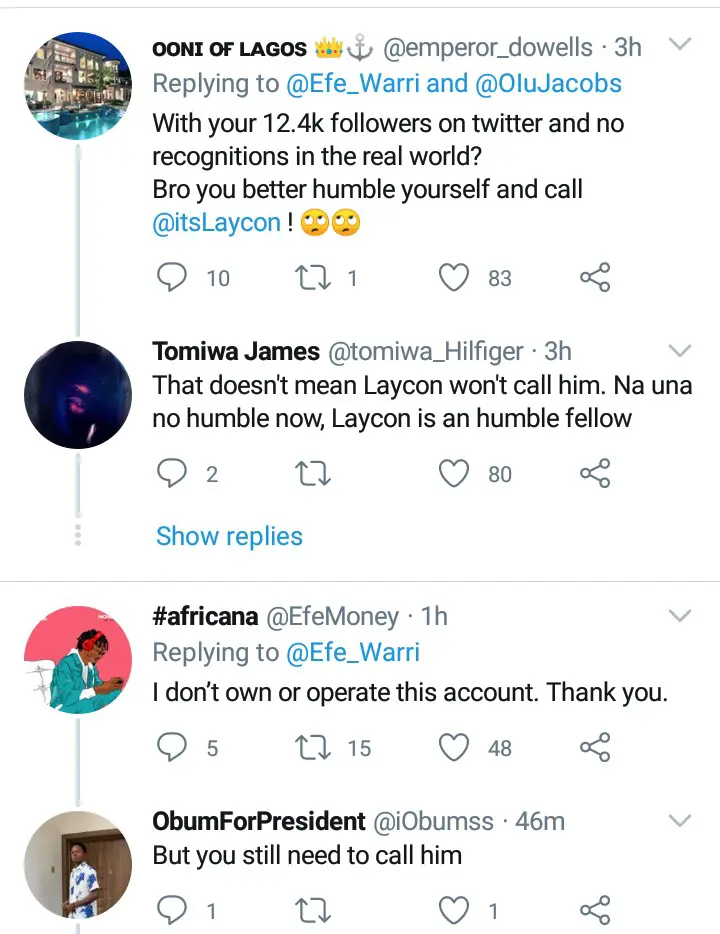Share the #africana tweet

coord(595,746)
